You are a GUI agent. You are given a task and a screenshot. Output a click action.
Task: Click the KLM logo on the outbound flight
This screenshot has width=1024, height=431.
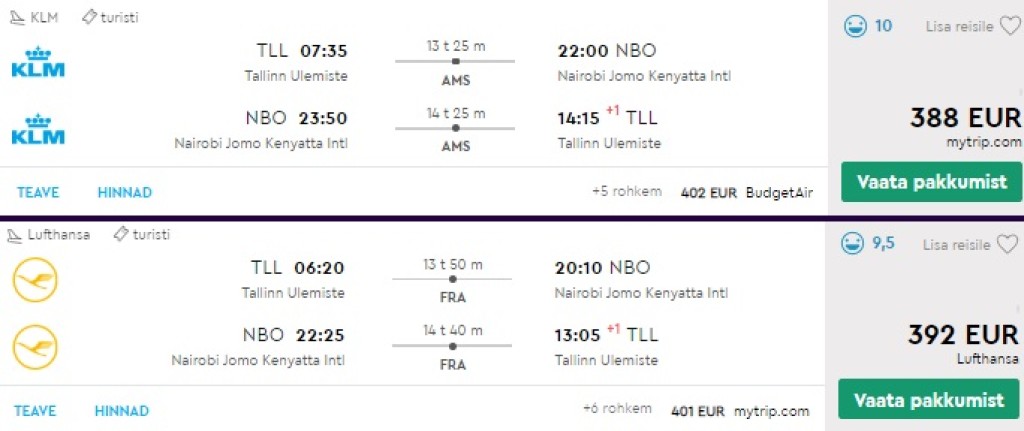[x=37, y=62]
